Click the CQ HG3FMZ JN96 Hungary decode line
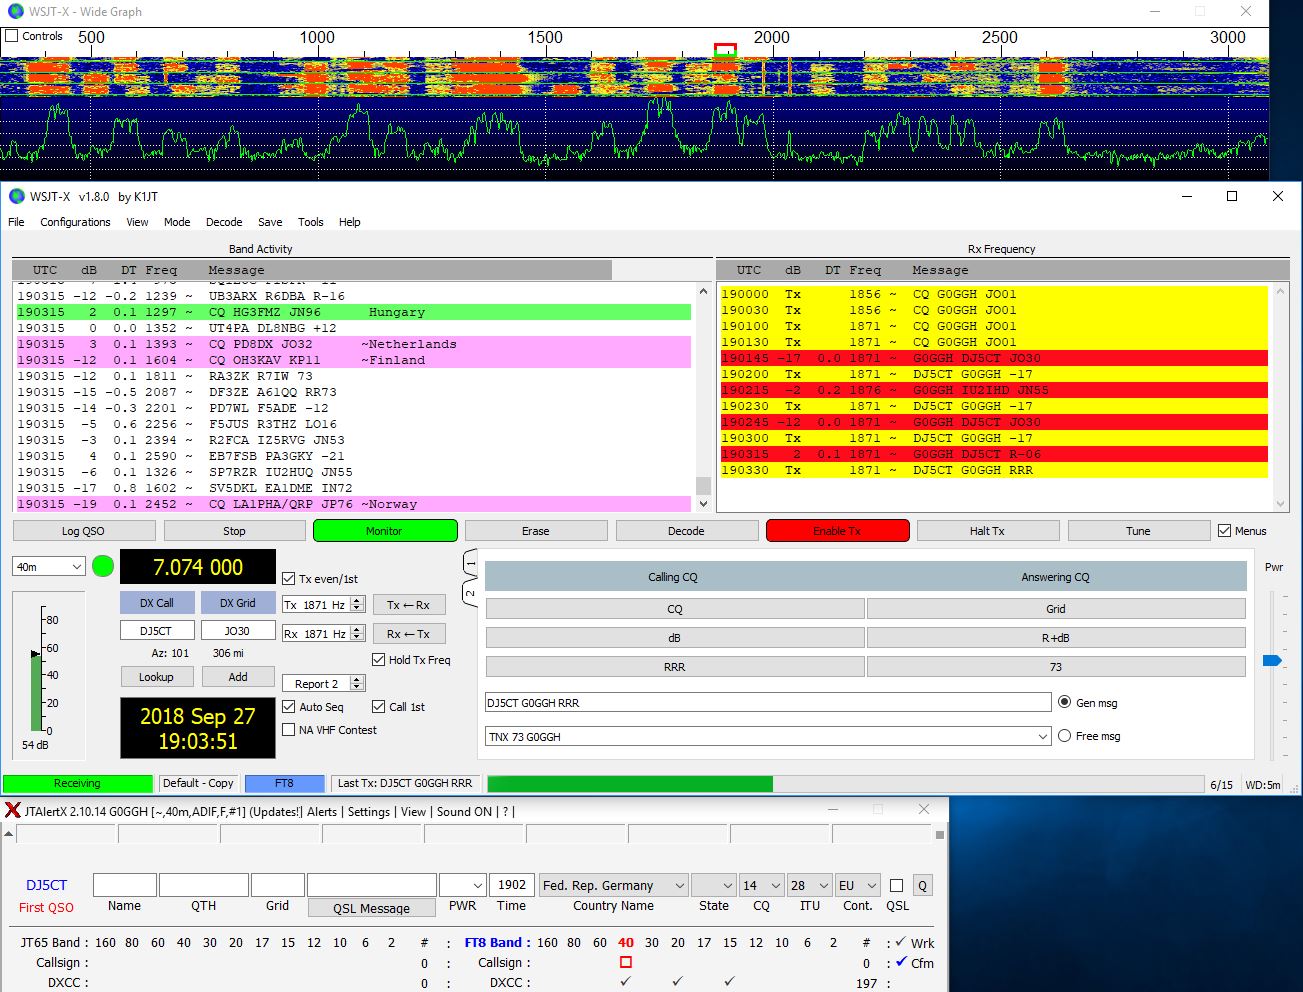 coord(353,312)
